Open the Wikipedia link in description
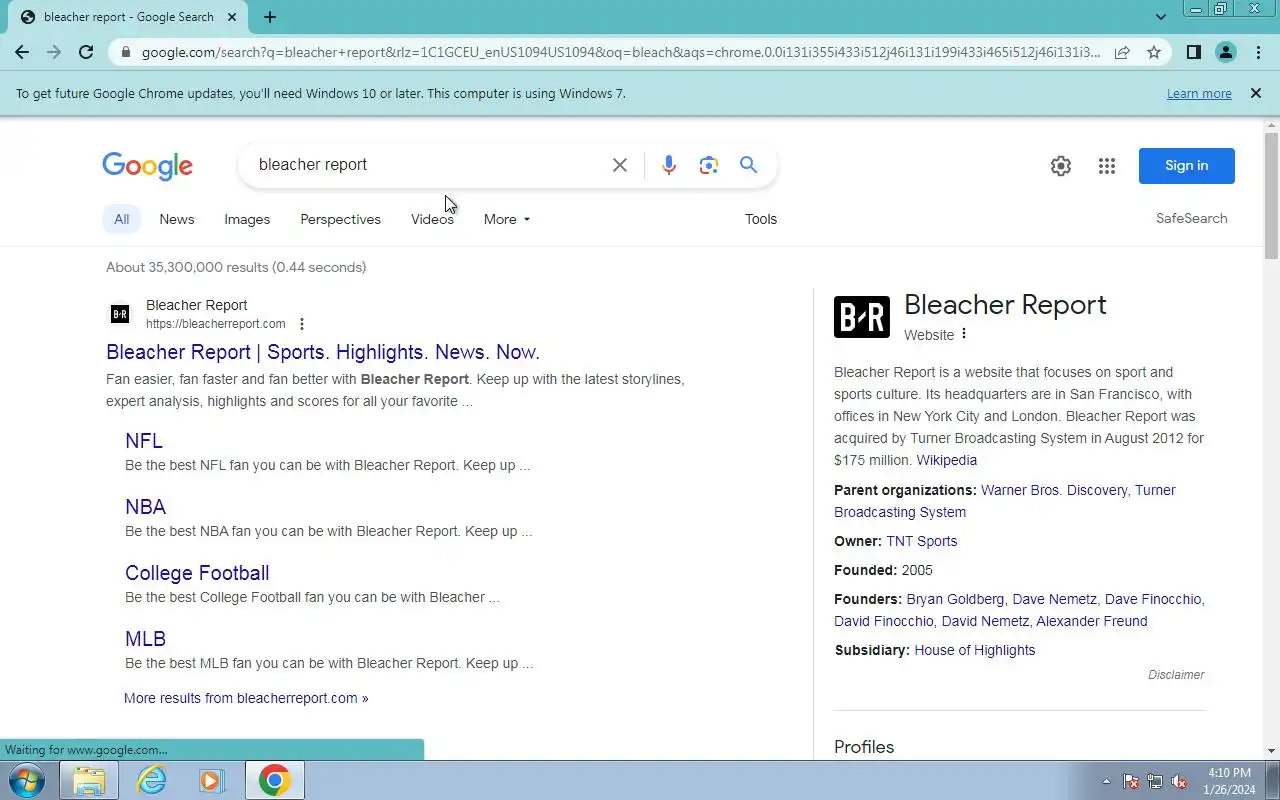The image size is (1280, 800). 947,460
